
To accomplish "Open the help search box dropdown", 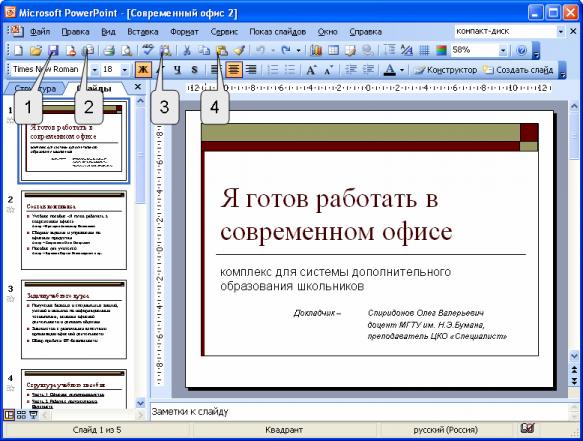I will click(x=561, y=32).
